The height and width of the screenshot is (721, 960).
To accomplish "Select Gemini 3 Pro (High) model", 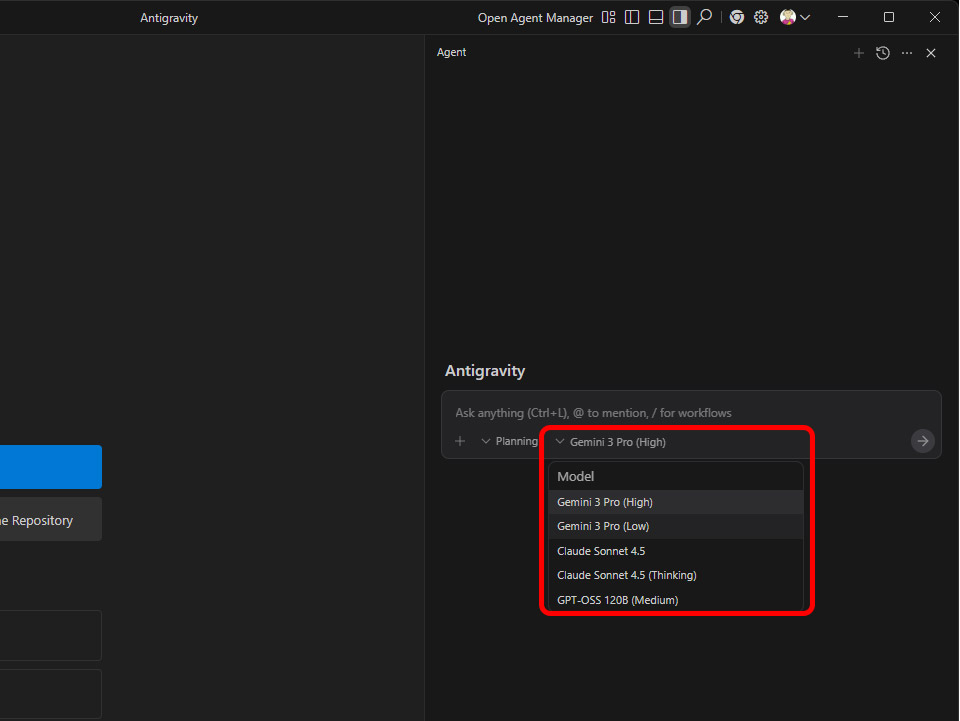I will point(676,502).
